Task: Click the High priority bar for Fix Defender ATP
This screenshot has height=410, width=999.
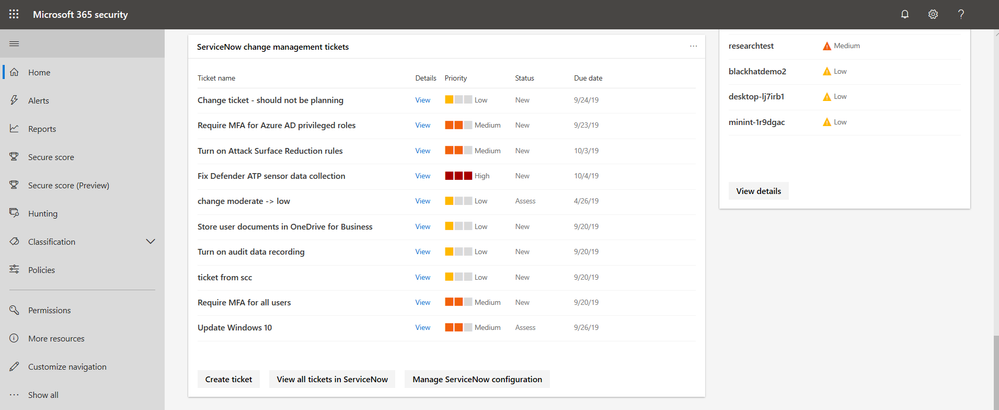Action: tap(459, 176)
